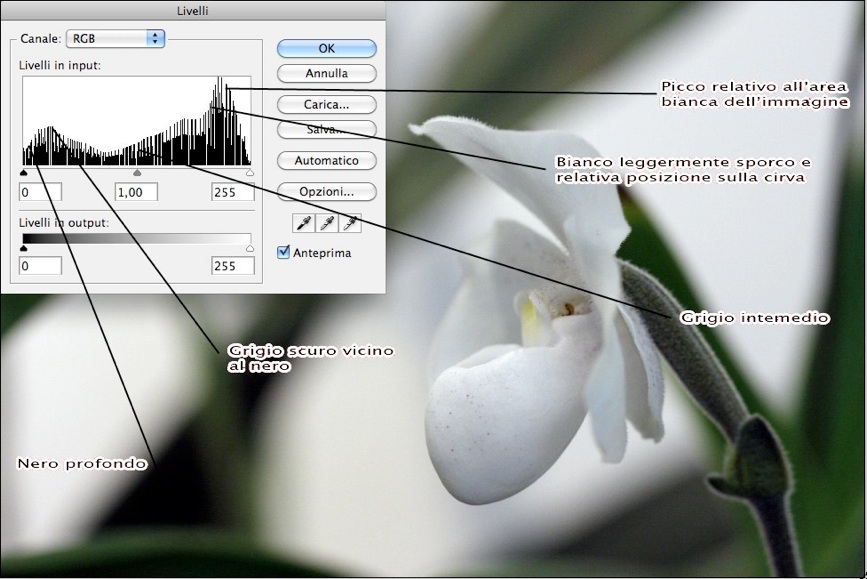Focus the input shadows field showing 0
This screenshot has width=867, height=579.
click(x=40, y=192)
